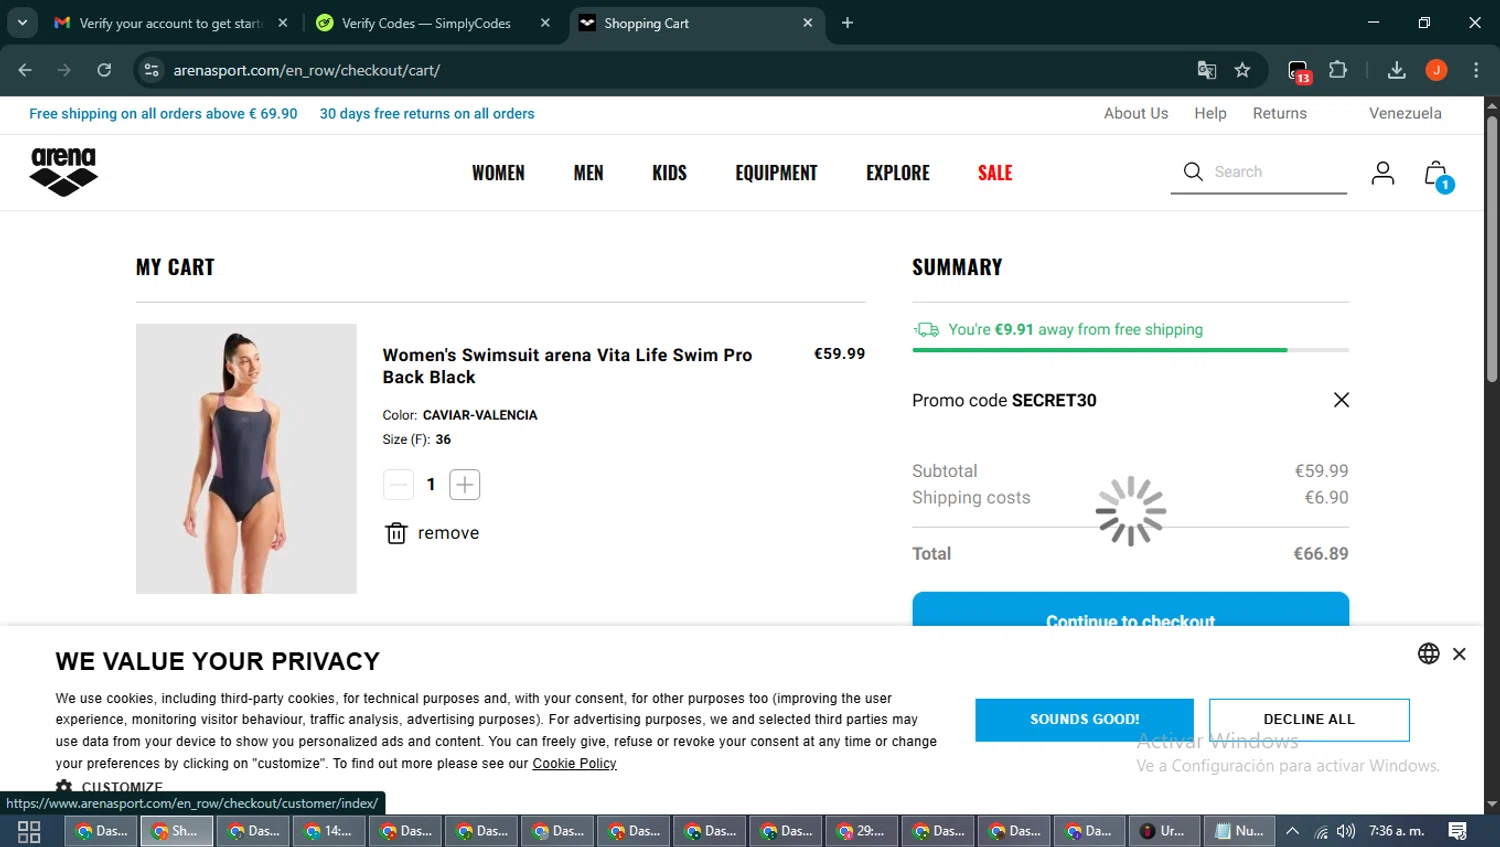
Task: Click 30 days free returns text
Action: pos(427,114)
